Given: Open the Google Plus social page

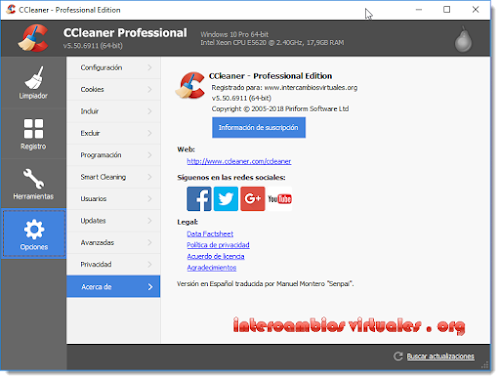Looking at the screenshot, I should [253, 199].
